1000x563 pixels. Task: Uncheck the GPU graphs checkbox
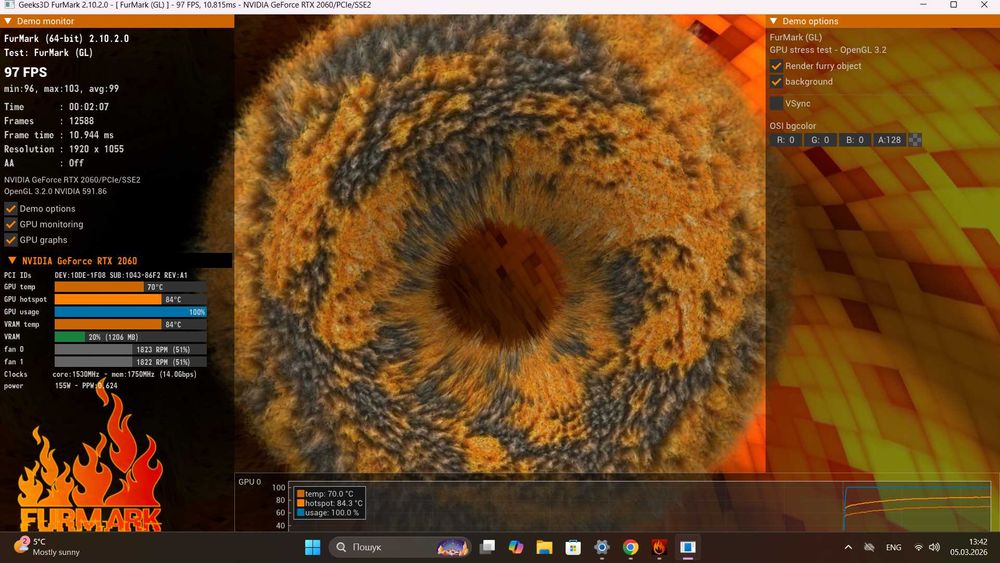[x=10, y=240]
